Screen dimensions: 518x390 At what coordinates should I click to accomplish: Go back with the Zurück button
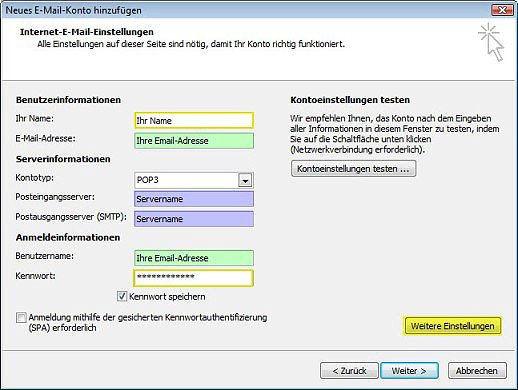pyautogui.click(x=349, y=371)
